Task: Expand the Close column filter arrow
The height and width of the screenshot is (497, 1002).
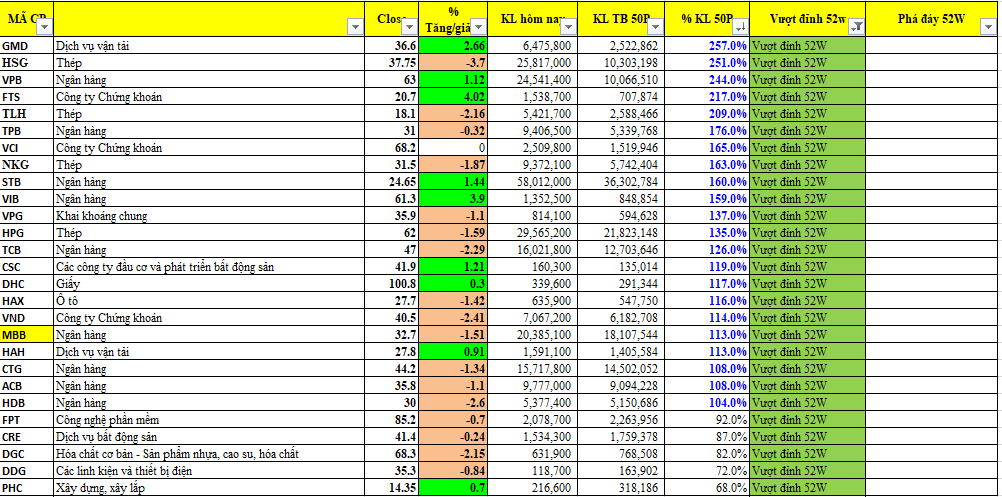Action: [409, 29]
